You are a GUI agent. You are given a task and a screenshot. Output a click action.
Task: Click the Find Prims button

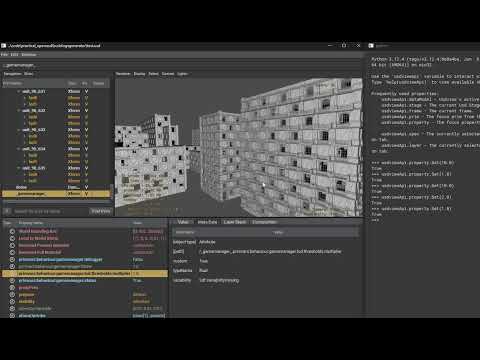pyautogui.click(x=101, y=211)
